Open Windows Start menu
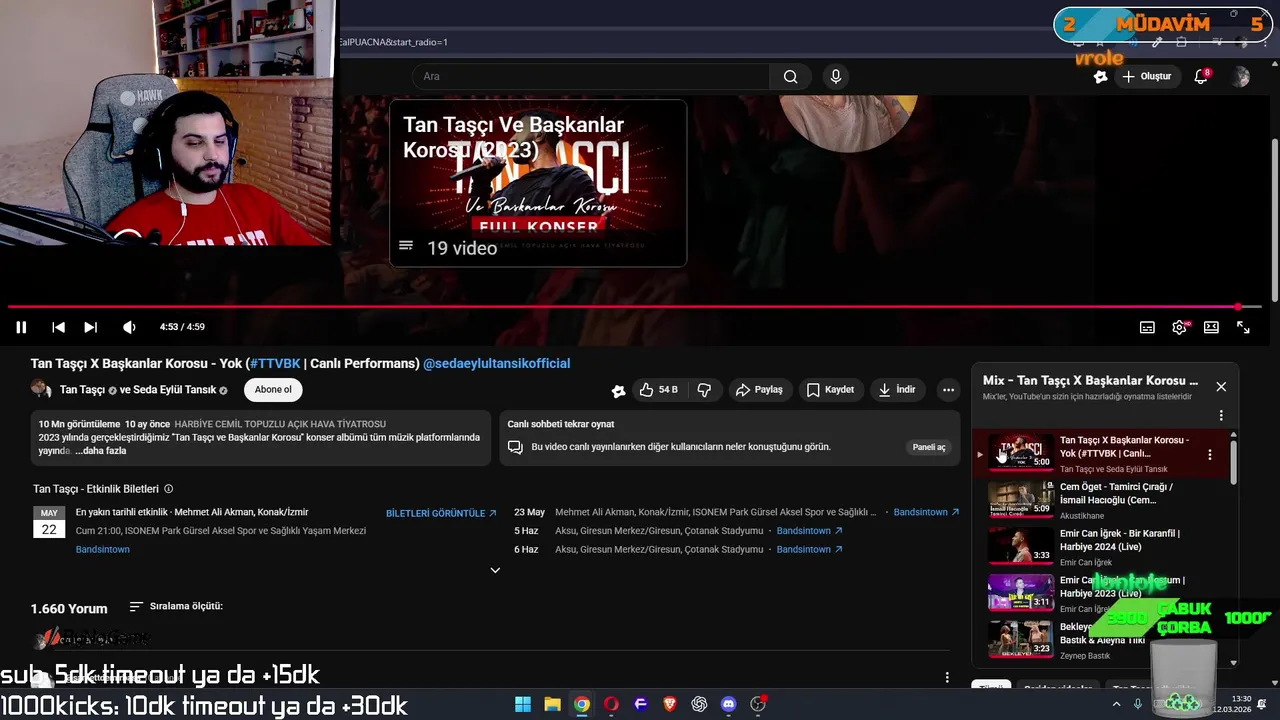The width and height of the screenshot is (1280, 720). pos(523,704)
